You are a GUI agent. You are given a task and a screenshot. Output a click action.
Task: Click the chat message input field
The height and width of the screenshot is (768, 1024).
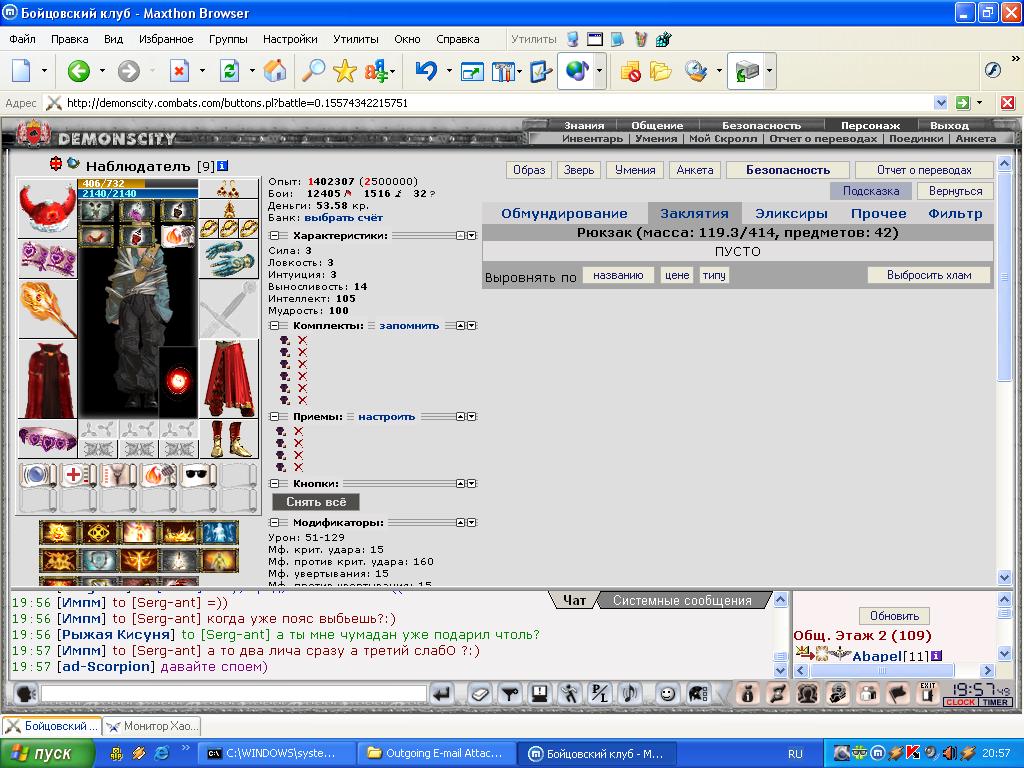[x=234, y=693]
